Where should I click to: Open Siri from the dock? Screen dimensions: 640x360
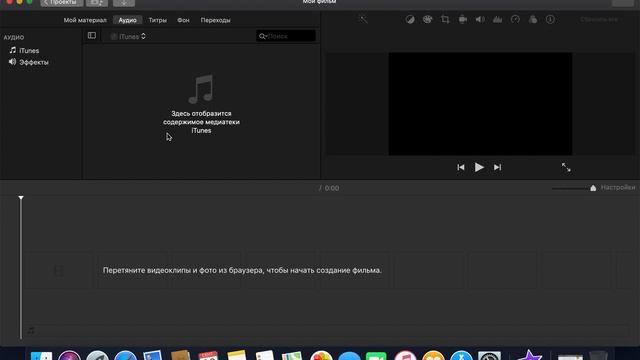click(69, 355)
